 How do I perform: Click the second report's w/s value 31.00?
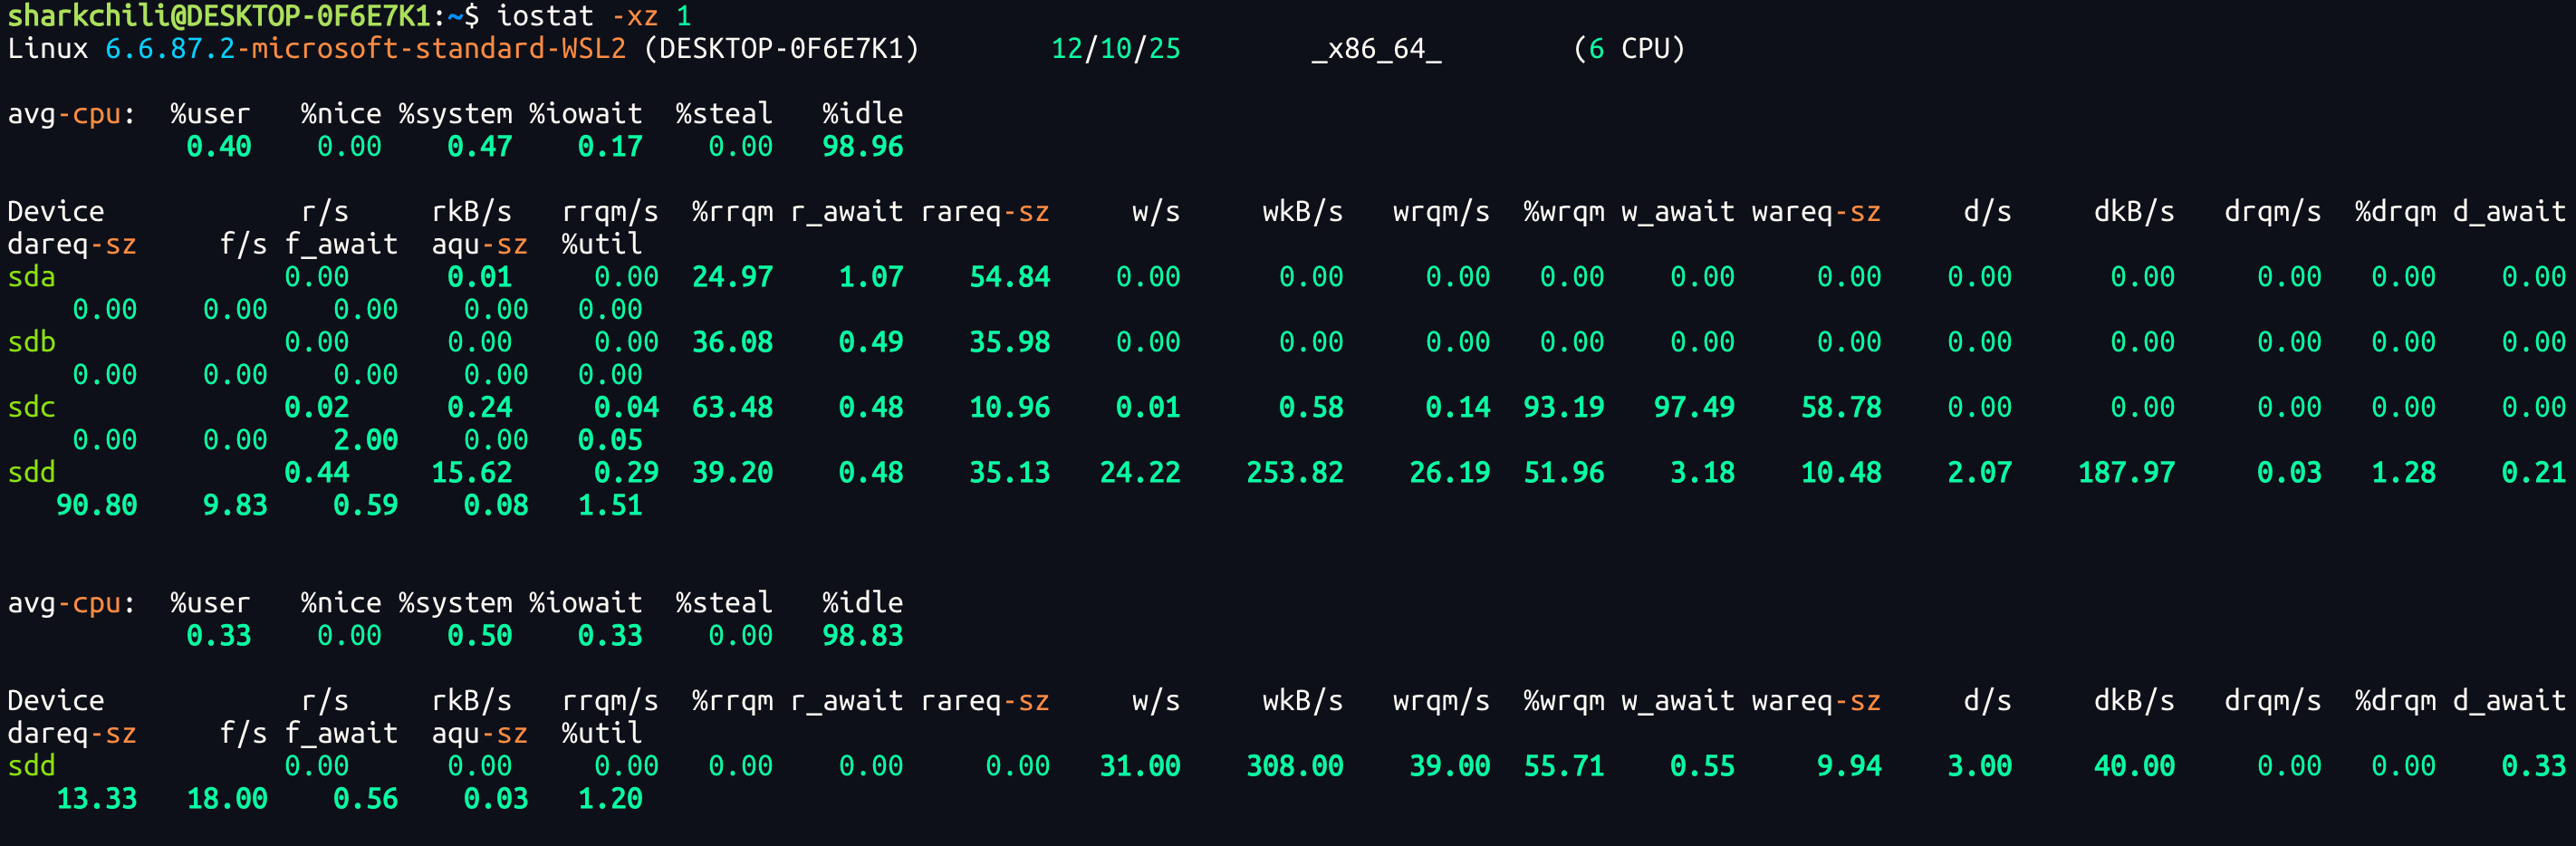[x=1140, y=766]
